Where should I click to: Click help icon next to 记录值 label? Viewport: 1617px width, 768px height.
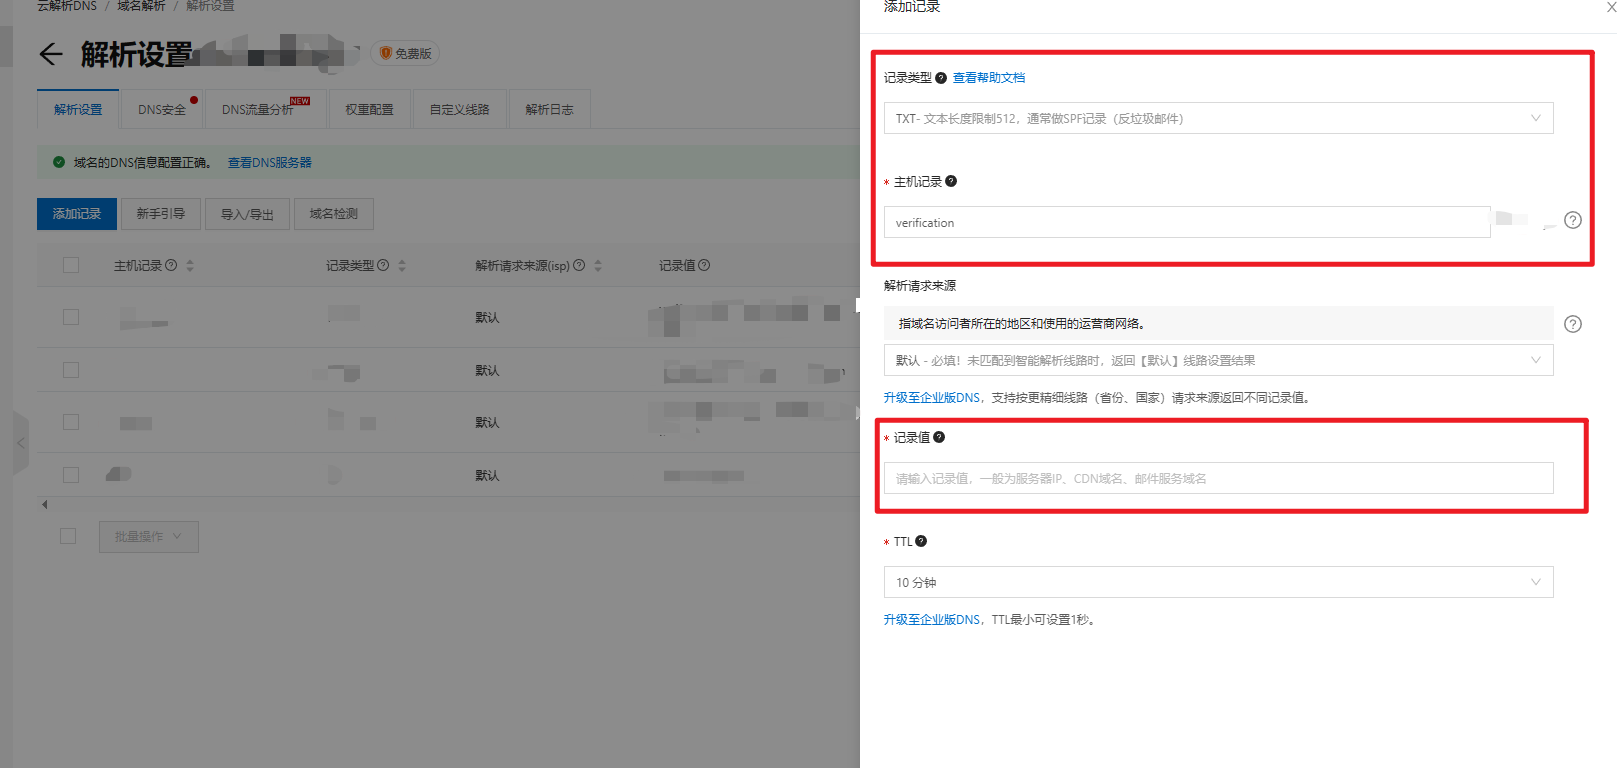point(939,437)
